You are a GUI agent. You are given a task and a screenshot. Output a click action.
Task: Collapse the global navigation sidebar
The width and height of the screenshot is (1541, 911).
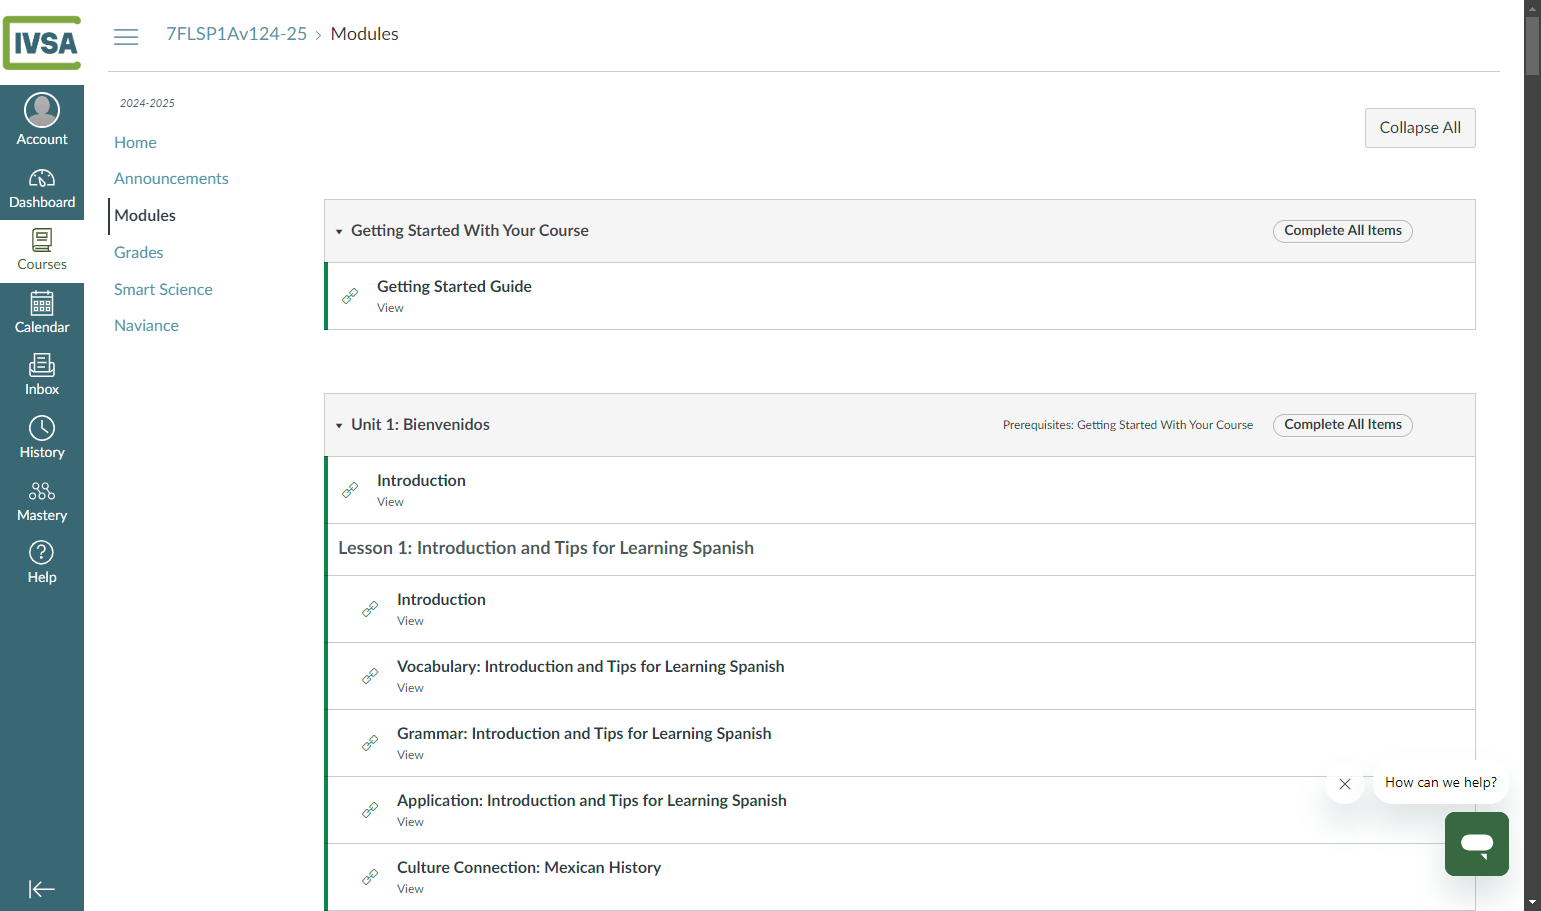click(x=42, y=889)
